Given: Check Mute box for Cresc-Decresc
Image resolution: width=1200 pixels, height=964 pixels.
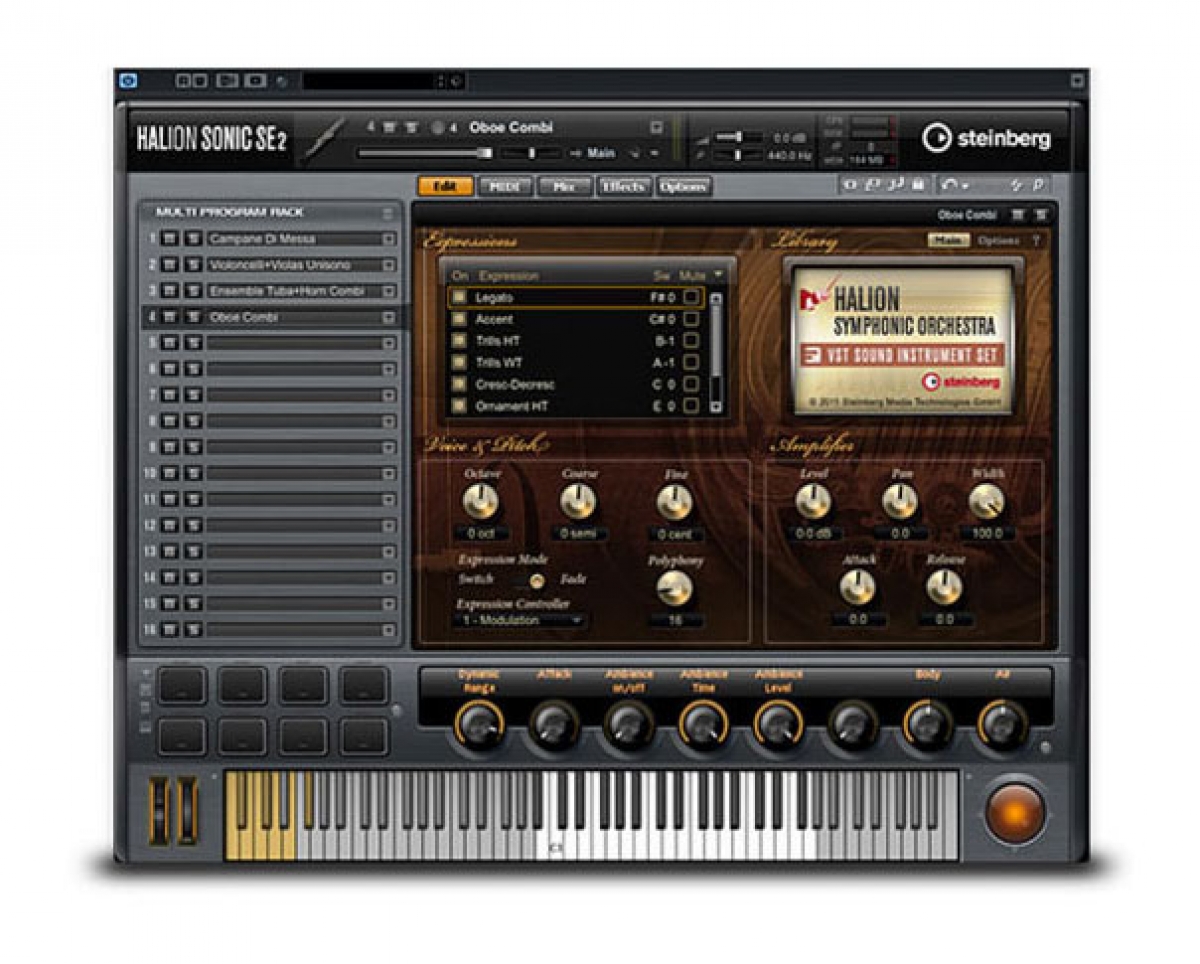Looking at the screenshot, I should pyautogui.click(x=690, y=384).
